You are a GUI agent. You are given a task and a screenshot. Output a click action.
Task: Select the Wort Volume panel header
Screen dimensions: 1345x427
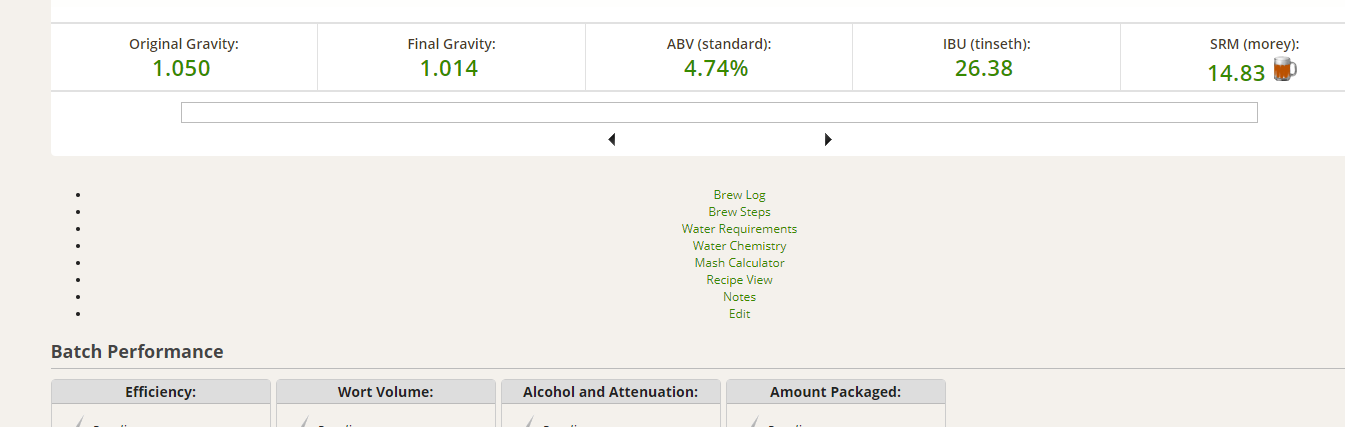point(386,392)
